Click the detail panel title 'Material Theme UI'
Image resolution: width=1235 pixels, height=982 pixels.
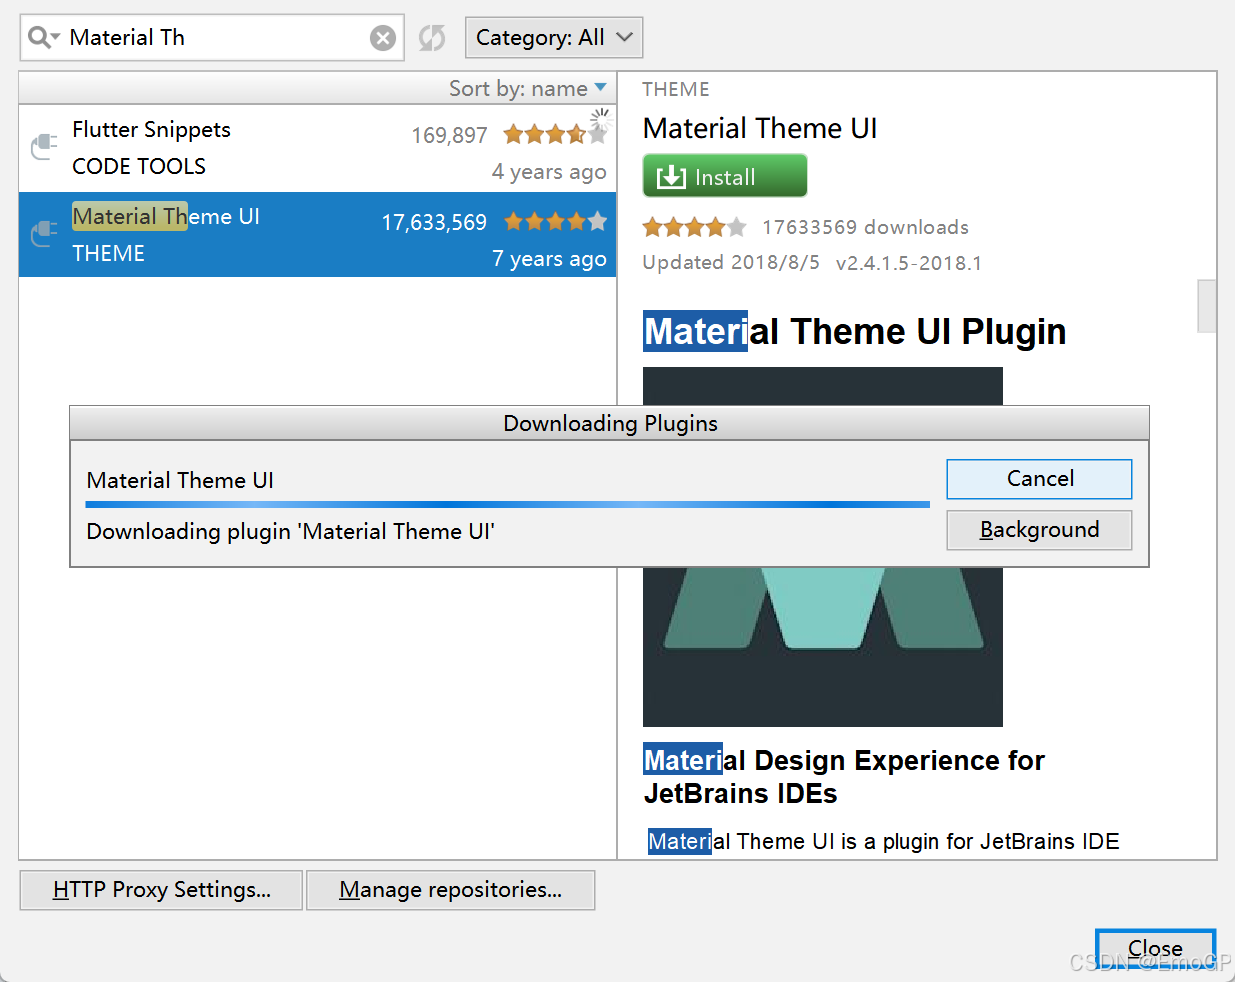tap(760, 128)
